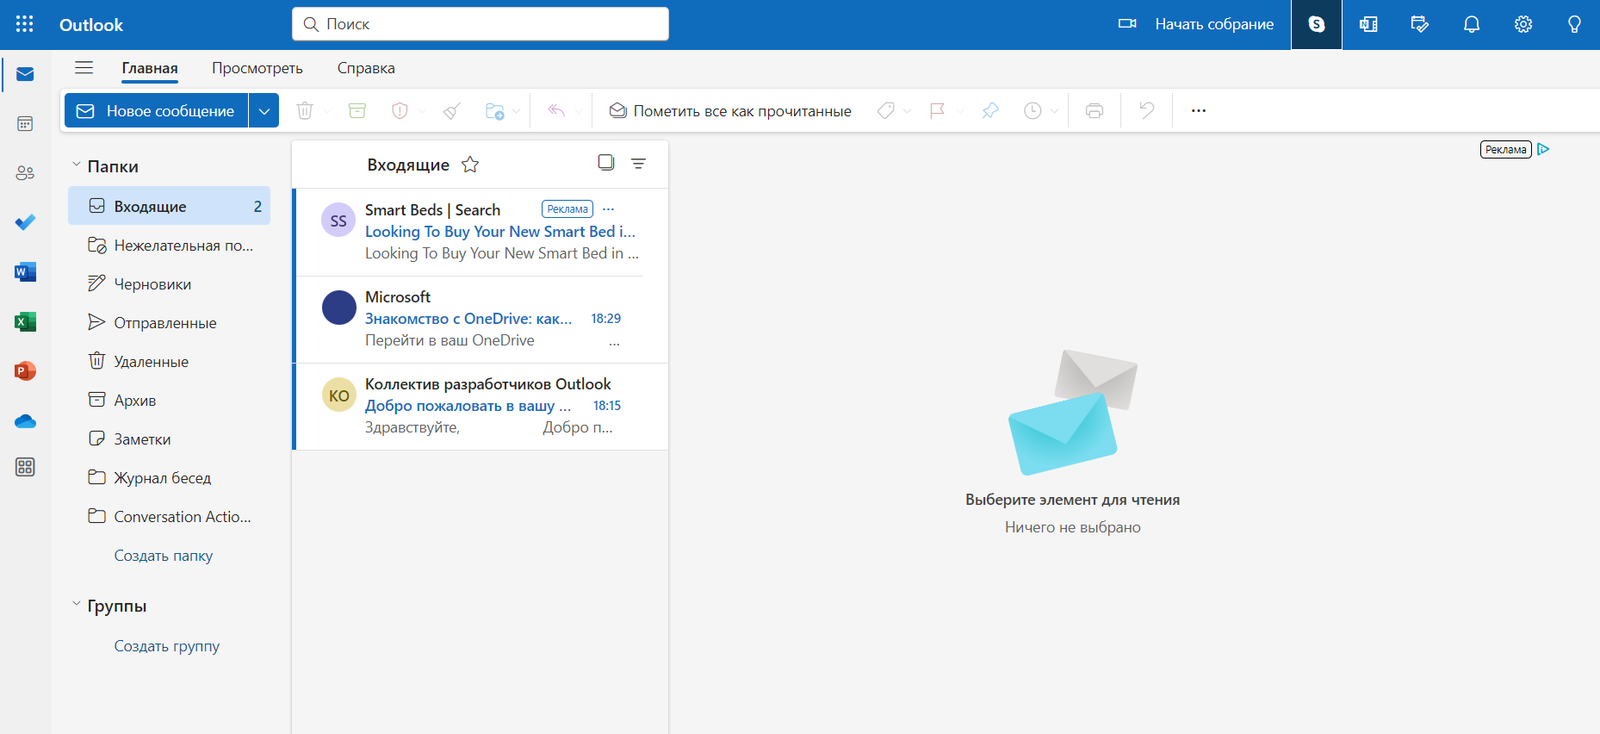Viewport: 1600px width, 734px height.
Task: Collapse the Группы section chevron
Action: (x=76, y=604)
